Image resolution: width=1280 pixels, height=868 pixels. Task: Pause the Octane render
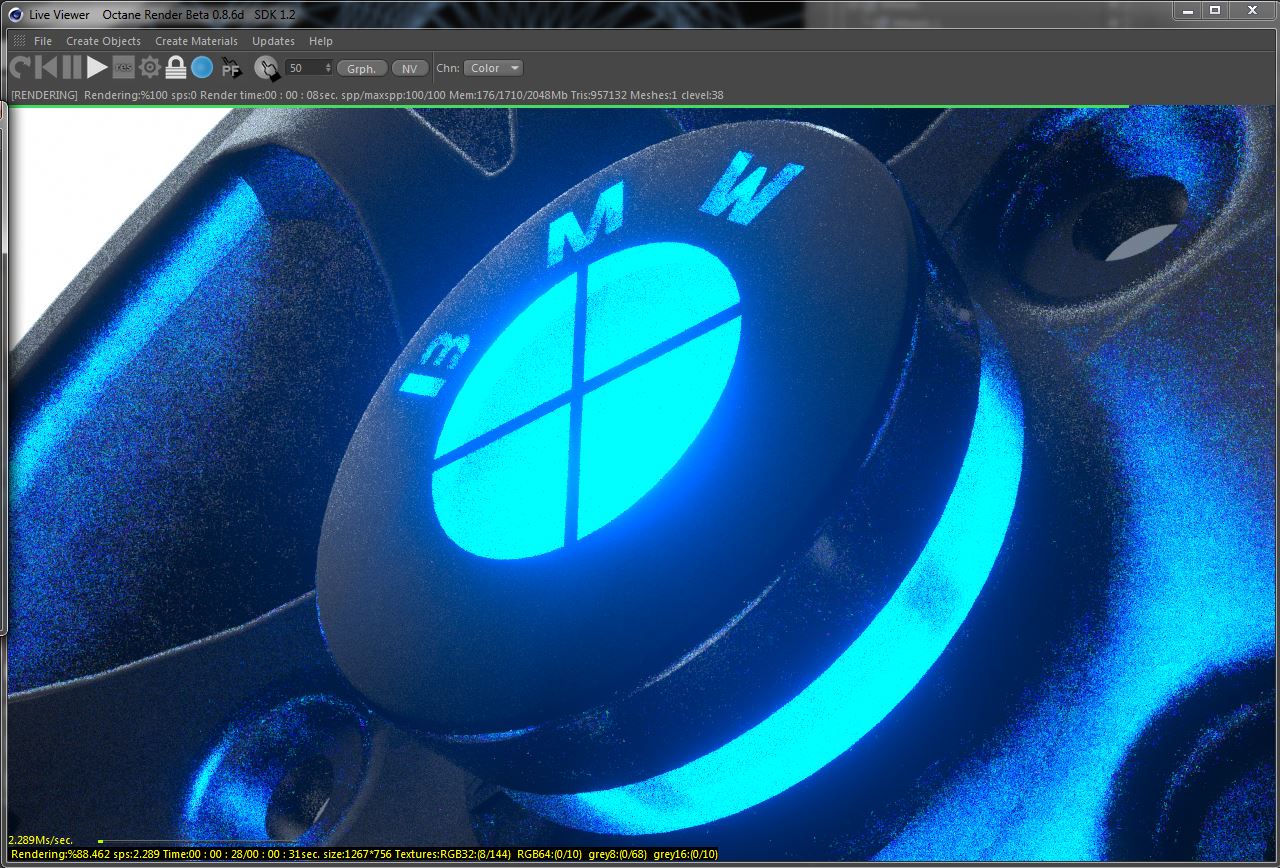71,68
